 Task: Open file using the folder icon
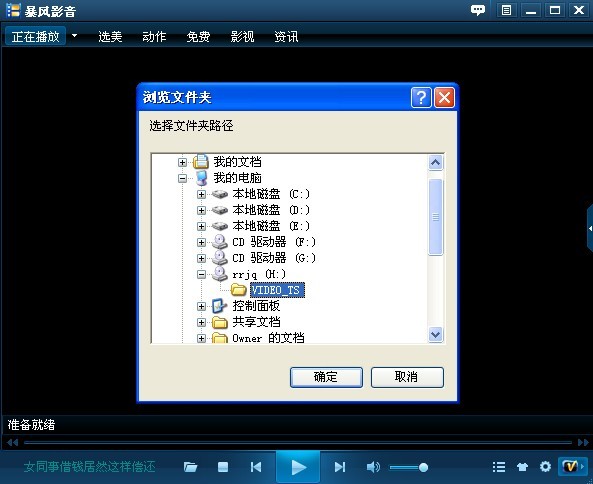click(190, 467)
